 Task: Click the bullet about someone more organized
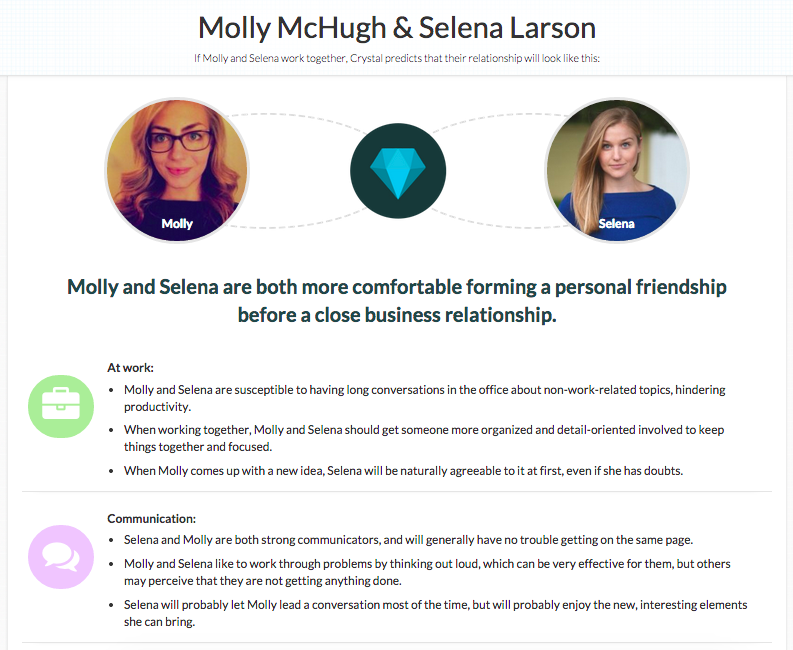click(420, 438)
